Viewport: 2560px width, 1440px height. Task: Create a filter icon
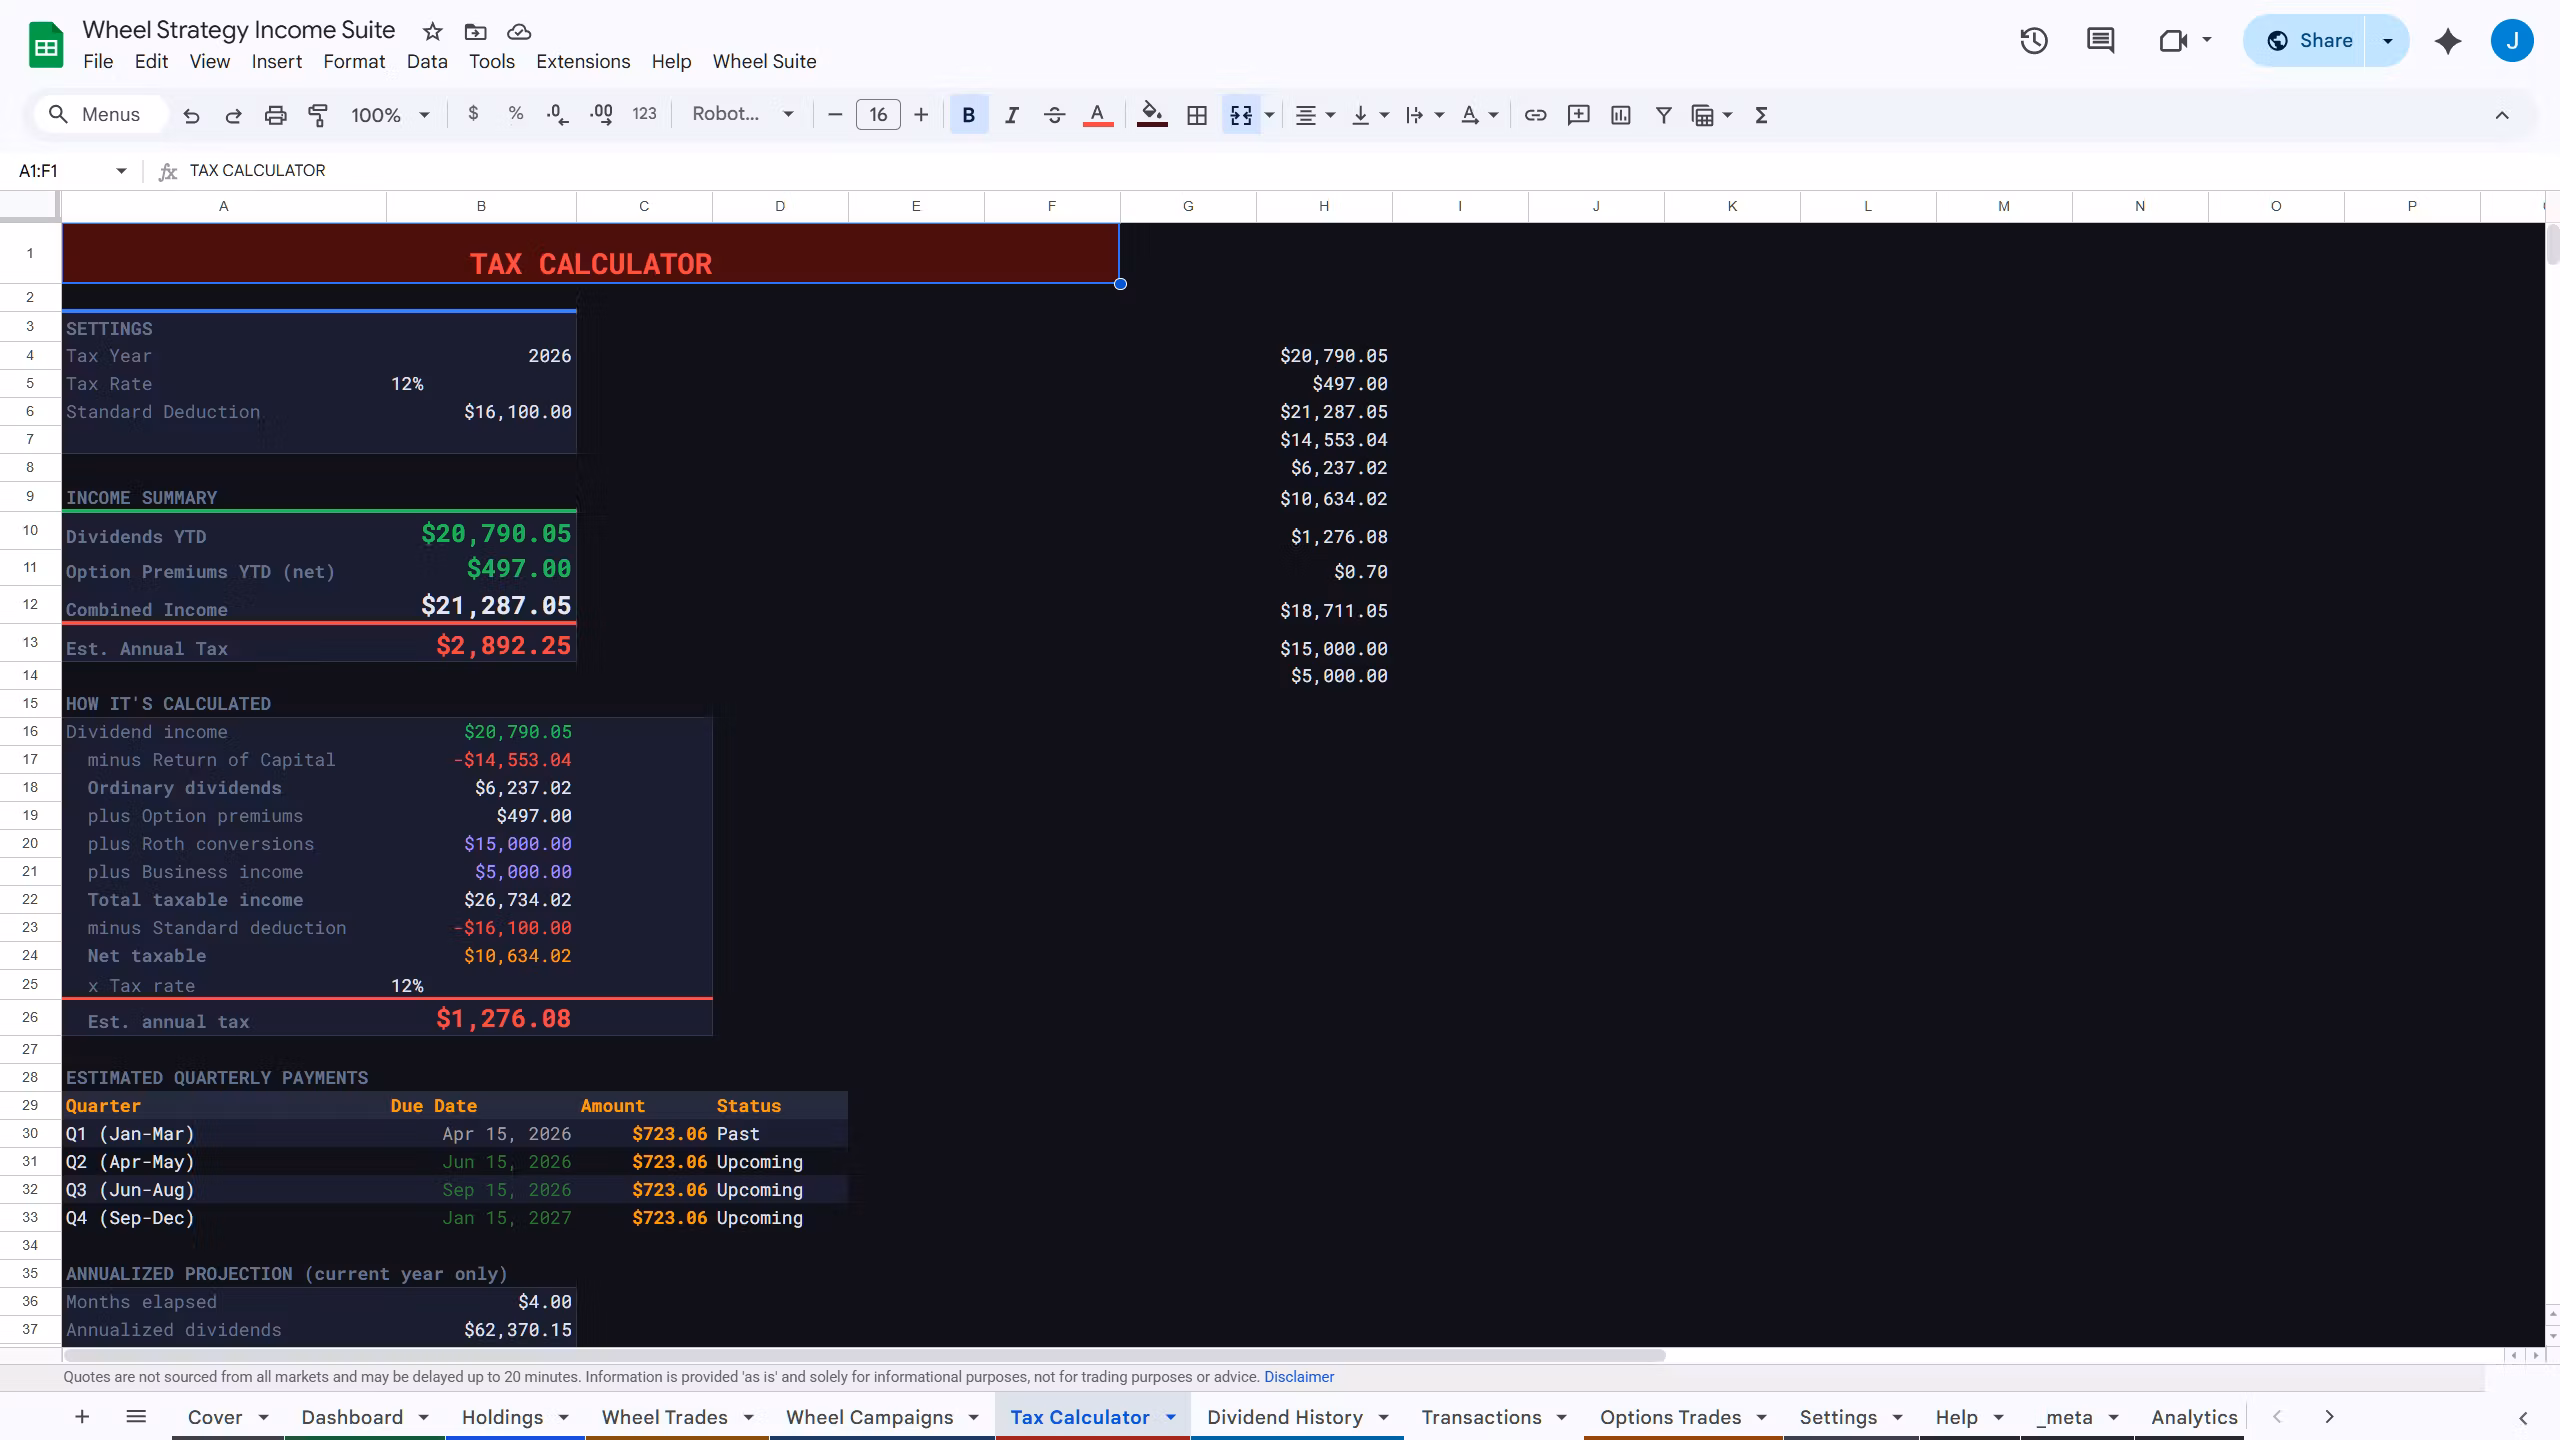(x=1663, y=115)
